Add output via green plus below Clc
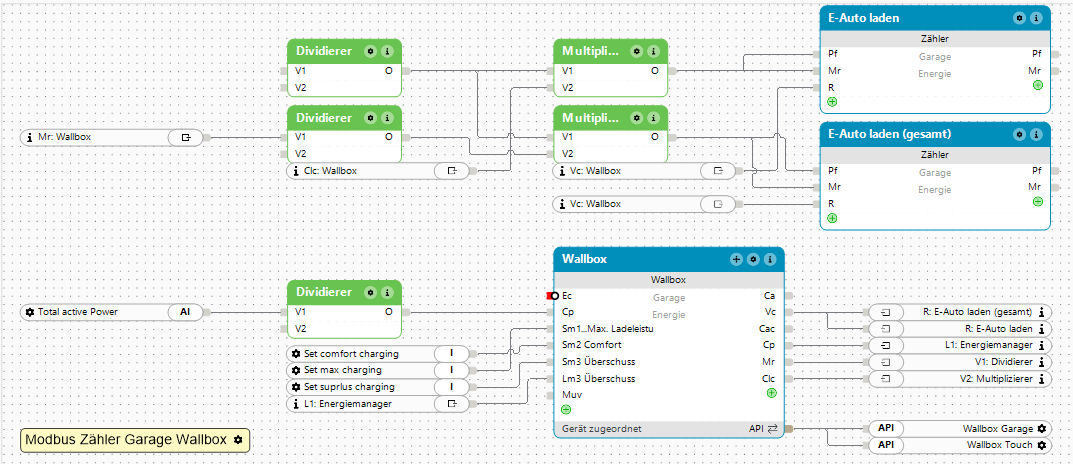This screenshot has width=1073, height=464. pos(771,393)
